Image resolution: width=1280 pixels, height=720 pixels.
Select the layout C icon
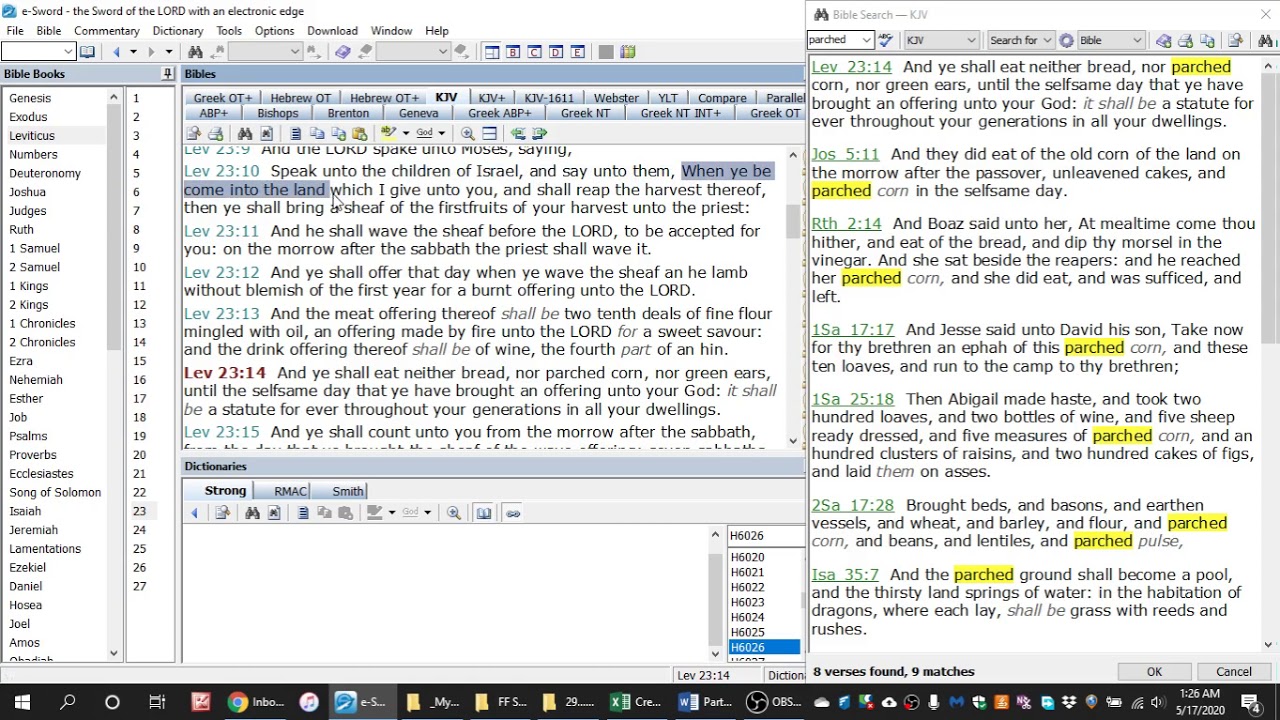(534, 52)
